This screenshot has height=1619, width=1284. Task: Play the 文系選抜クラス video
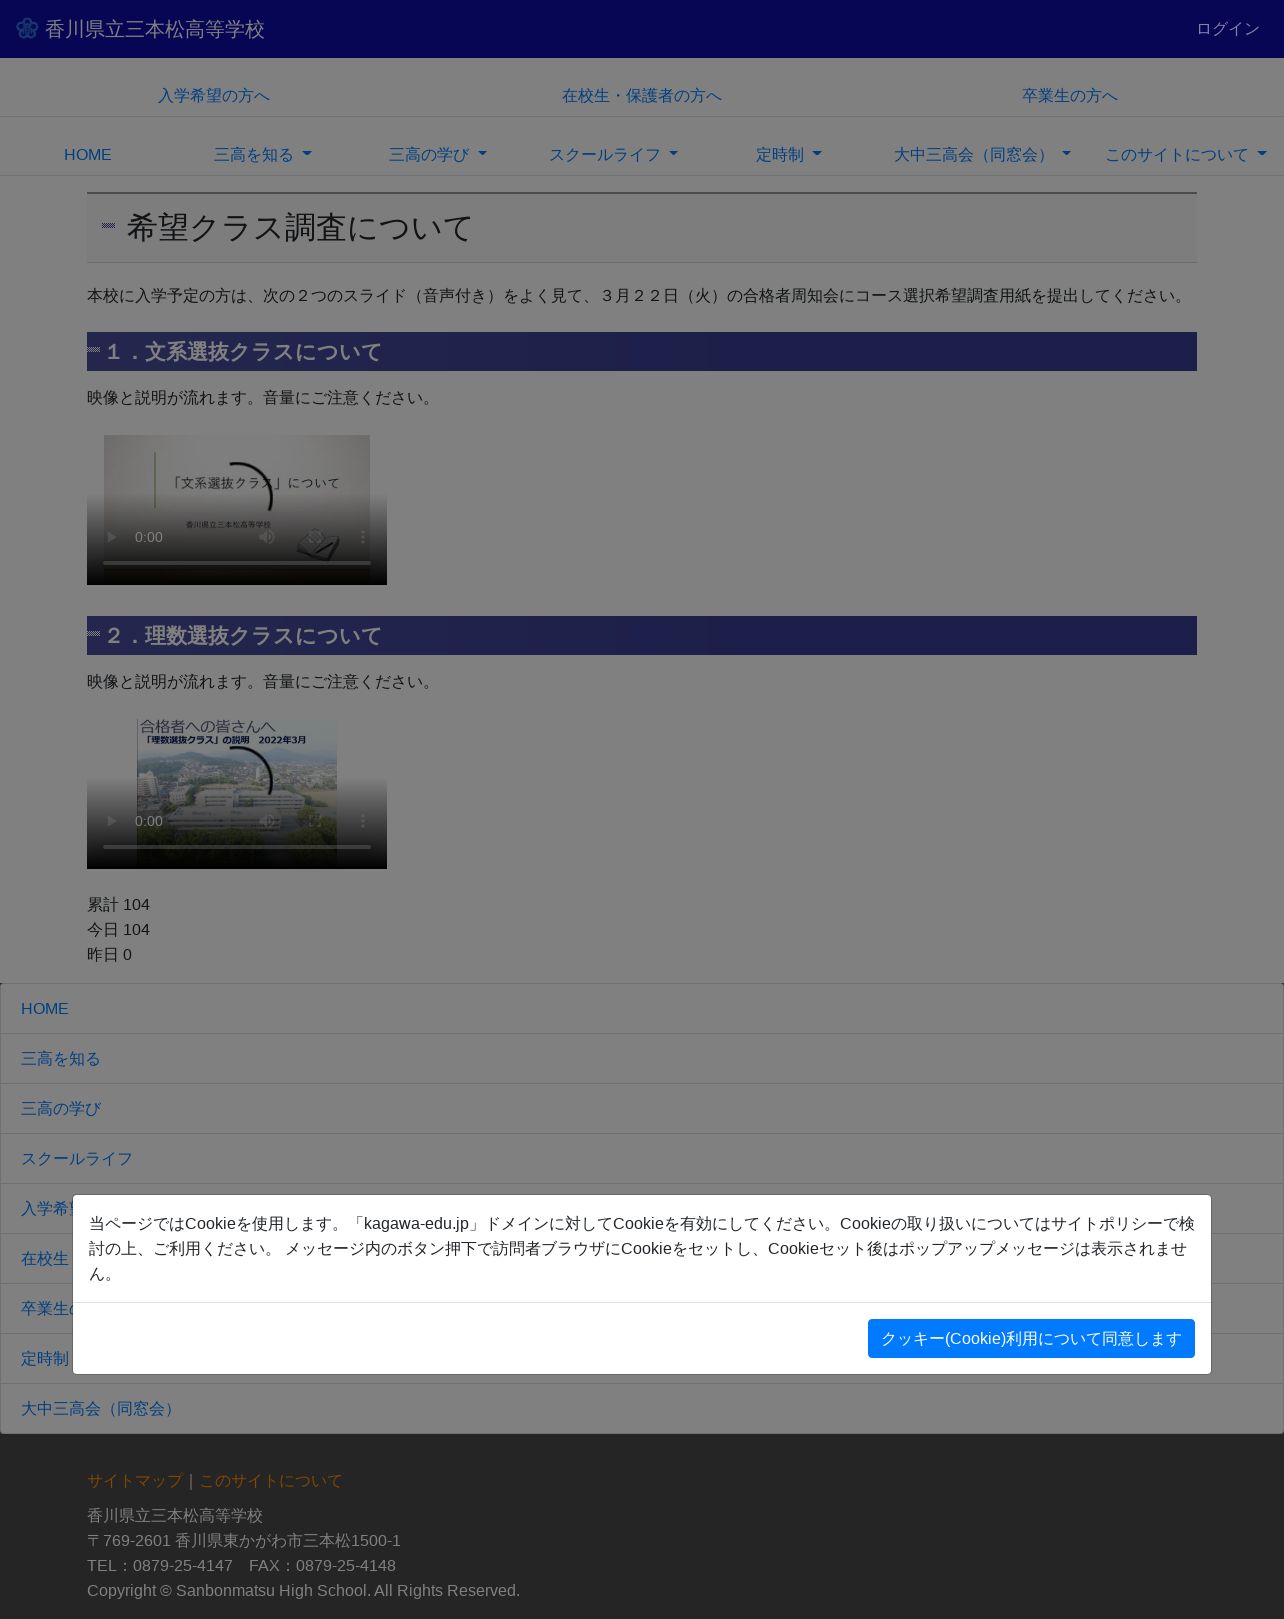[x=112, y=537]
